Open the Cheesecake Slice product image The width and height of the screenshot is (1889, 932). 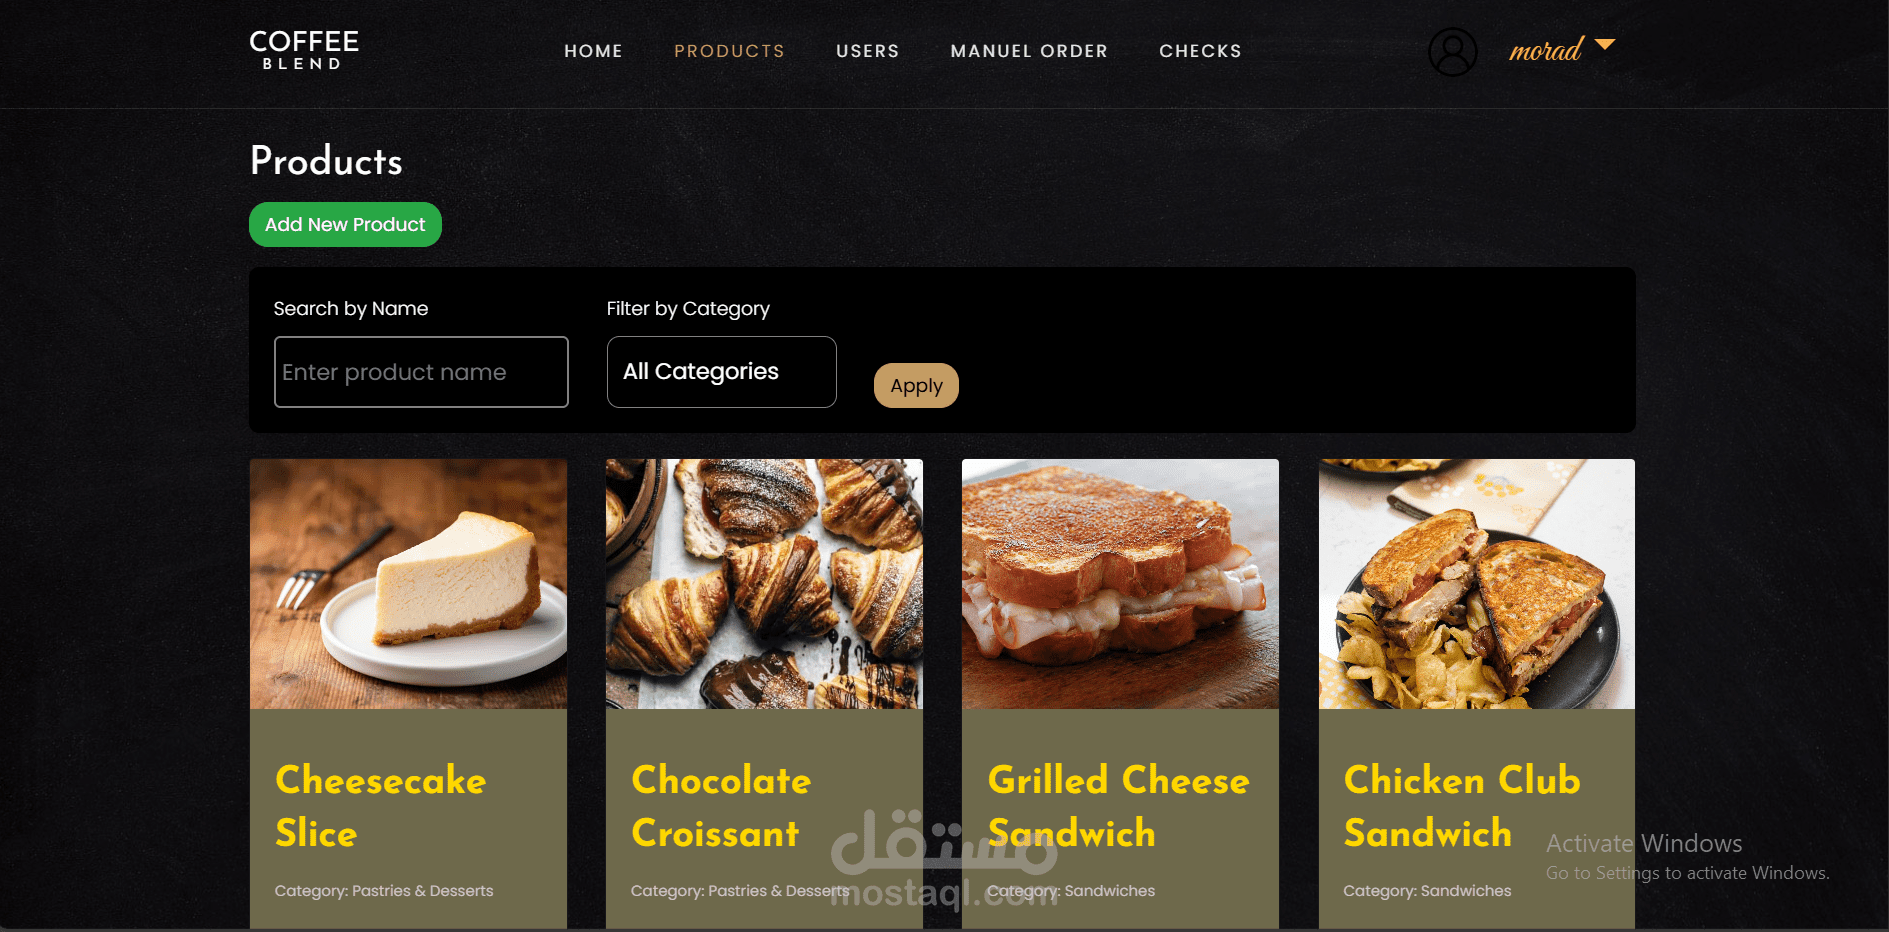pyautogui.click(x=408, y=584)
